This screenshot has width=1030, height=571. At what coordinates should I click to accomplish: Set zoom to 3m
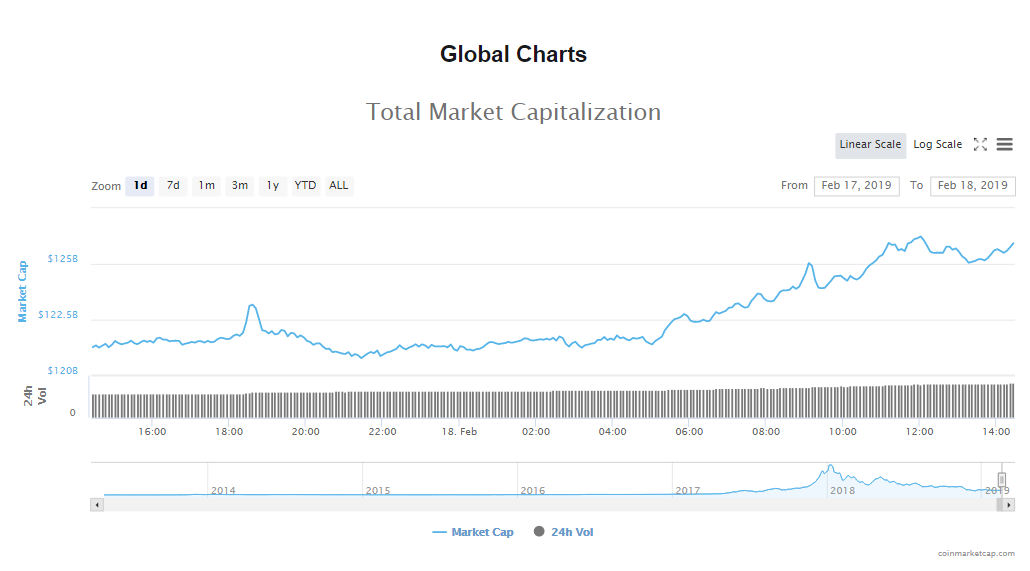click(x=240, y=186)
